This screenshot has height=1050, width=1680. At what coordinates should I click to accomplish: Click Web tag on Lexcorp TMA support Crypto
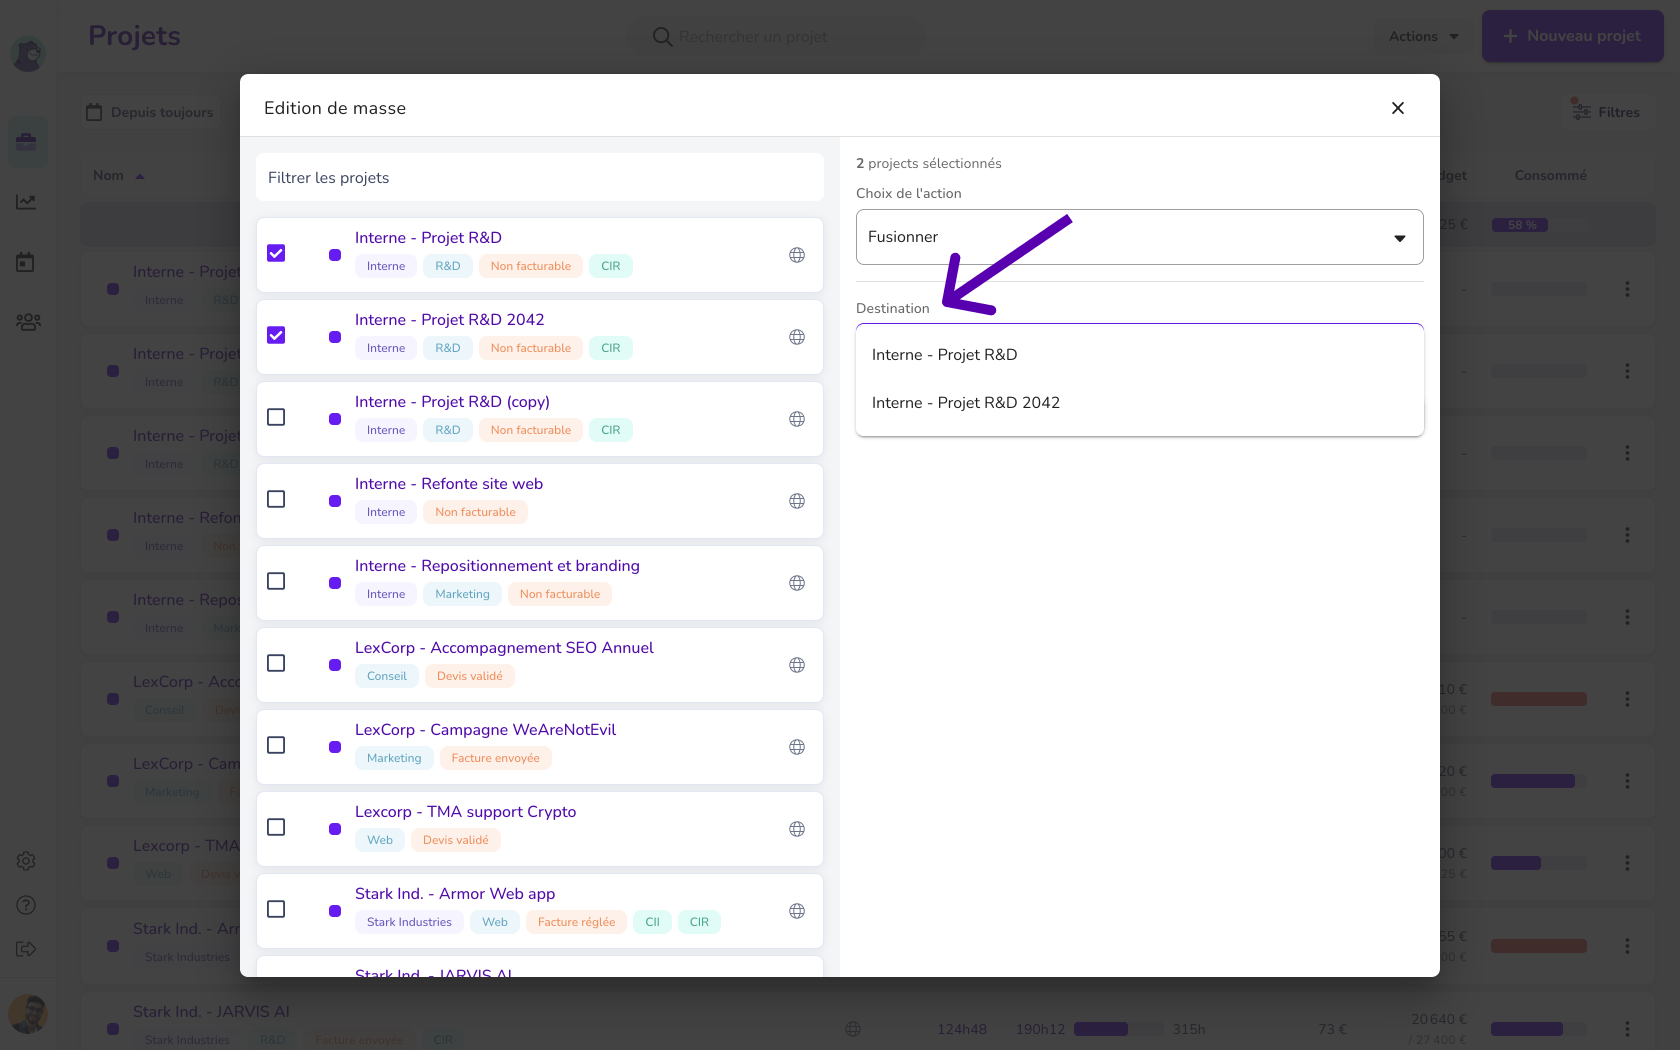pos(380,840)
